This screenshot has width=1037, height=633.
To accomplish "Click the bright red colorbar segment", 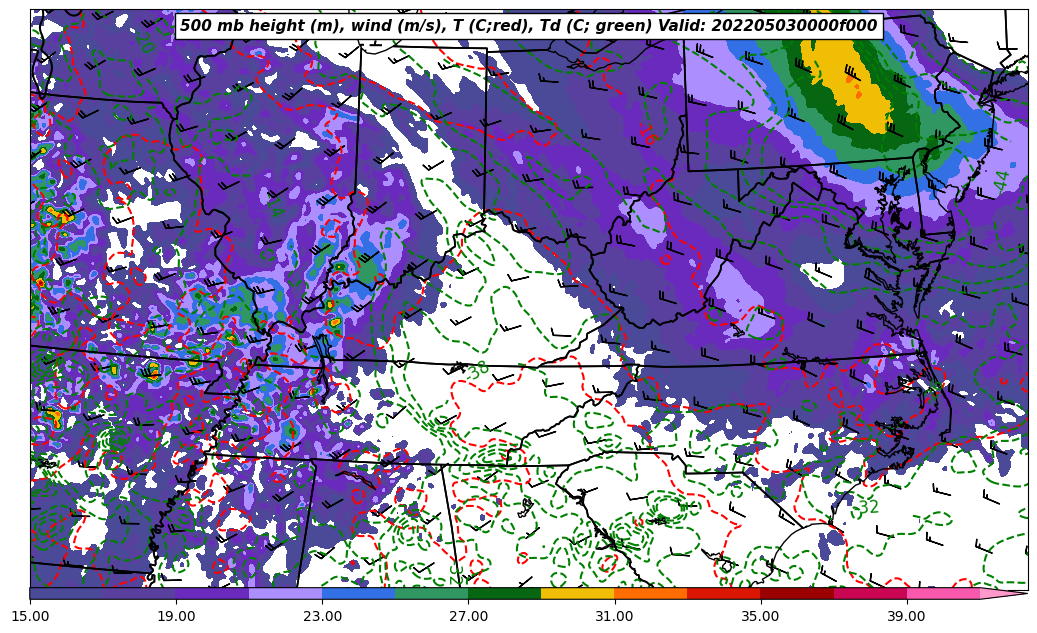I will coord(723,593).
